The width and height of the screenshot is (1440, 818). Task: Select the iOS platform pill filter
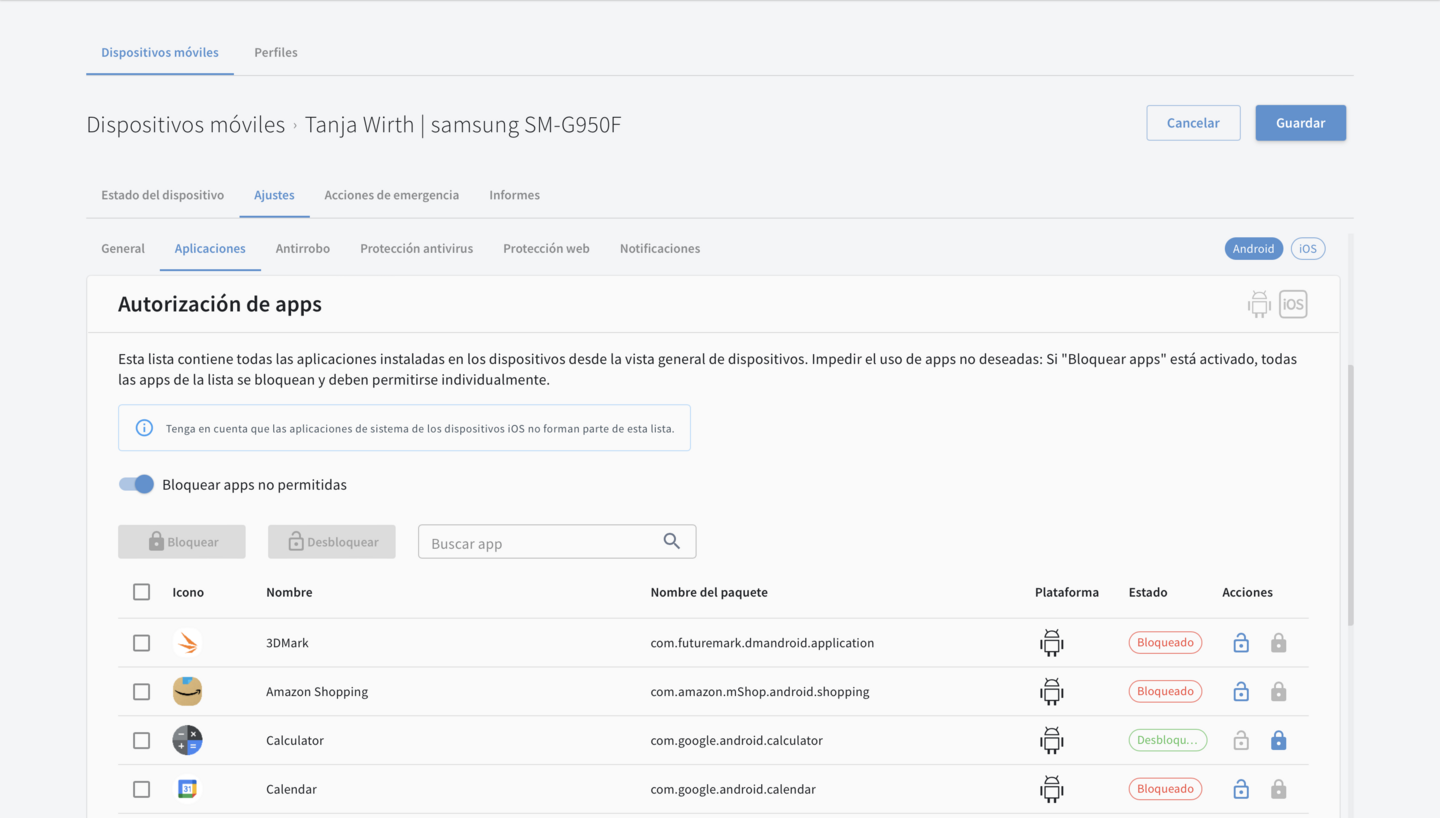[x=1307, y=249]
